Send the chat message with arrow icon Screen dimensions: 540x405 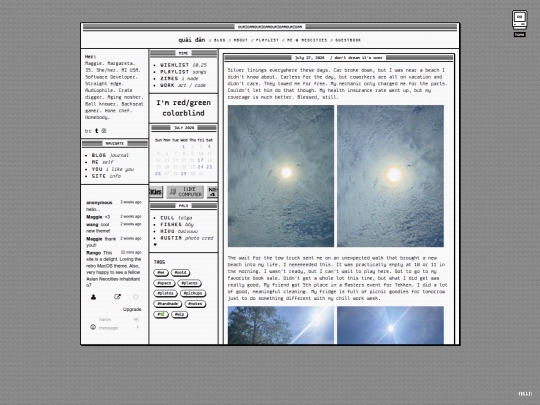coord(137,327)
